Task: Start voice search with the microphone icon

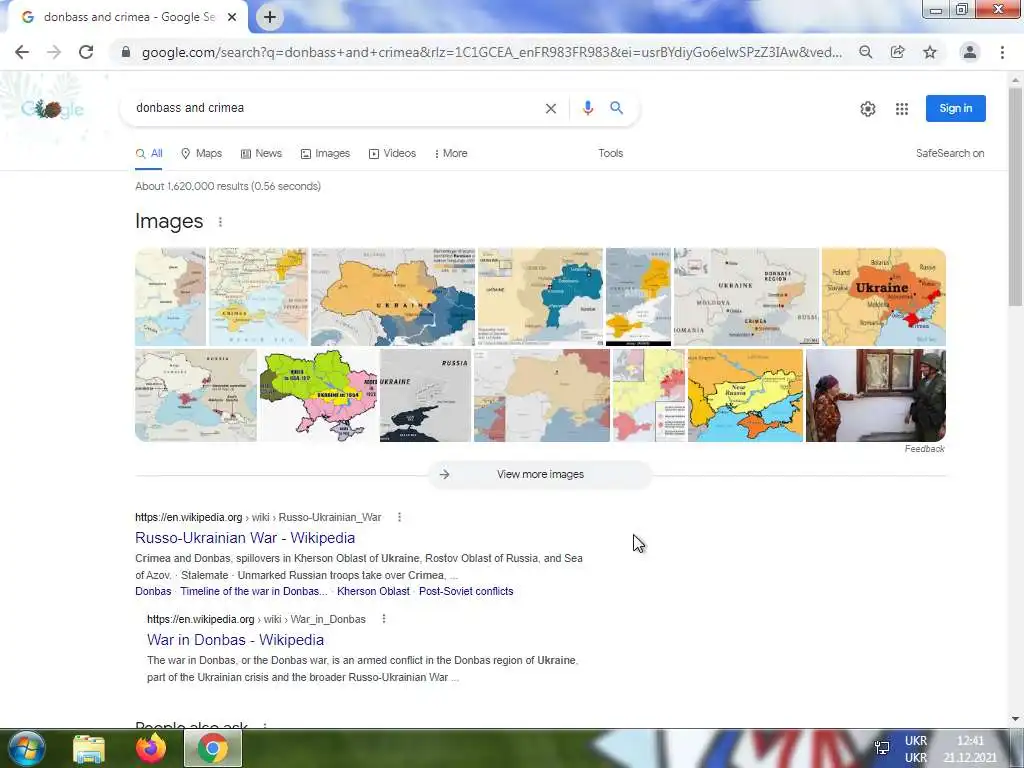Action: click(588, 108)
